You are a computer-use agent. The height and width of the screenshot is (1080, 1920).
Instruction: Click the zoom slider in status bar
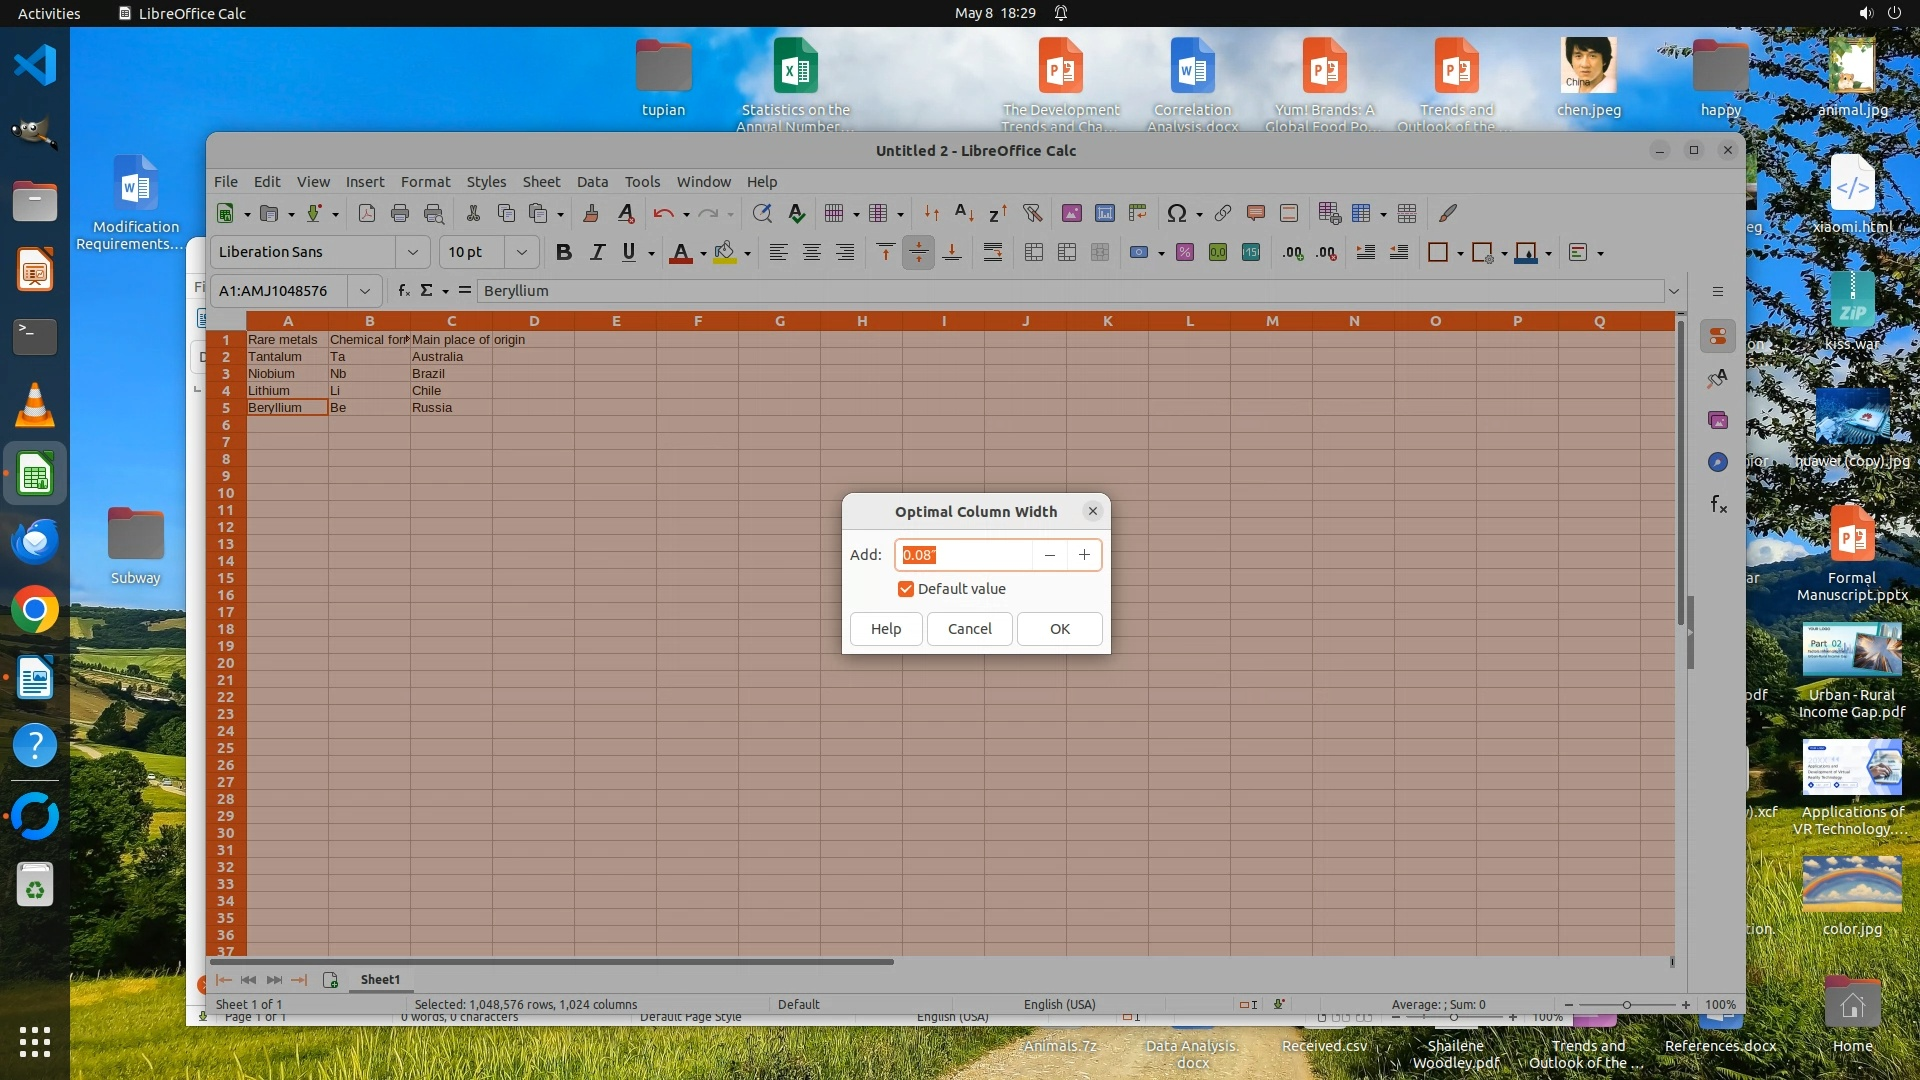(1627, 1005)
